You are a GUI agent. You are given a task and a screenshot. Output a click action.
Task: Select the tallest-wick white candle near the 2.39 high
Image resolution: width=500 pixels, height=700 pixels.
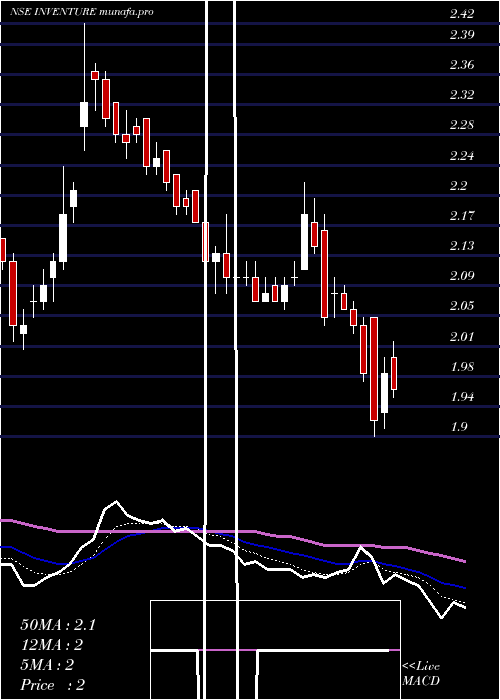(x=84, y=87)
